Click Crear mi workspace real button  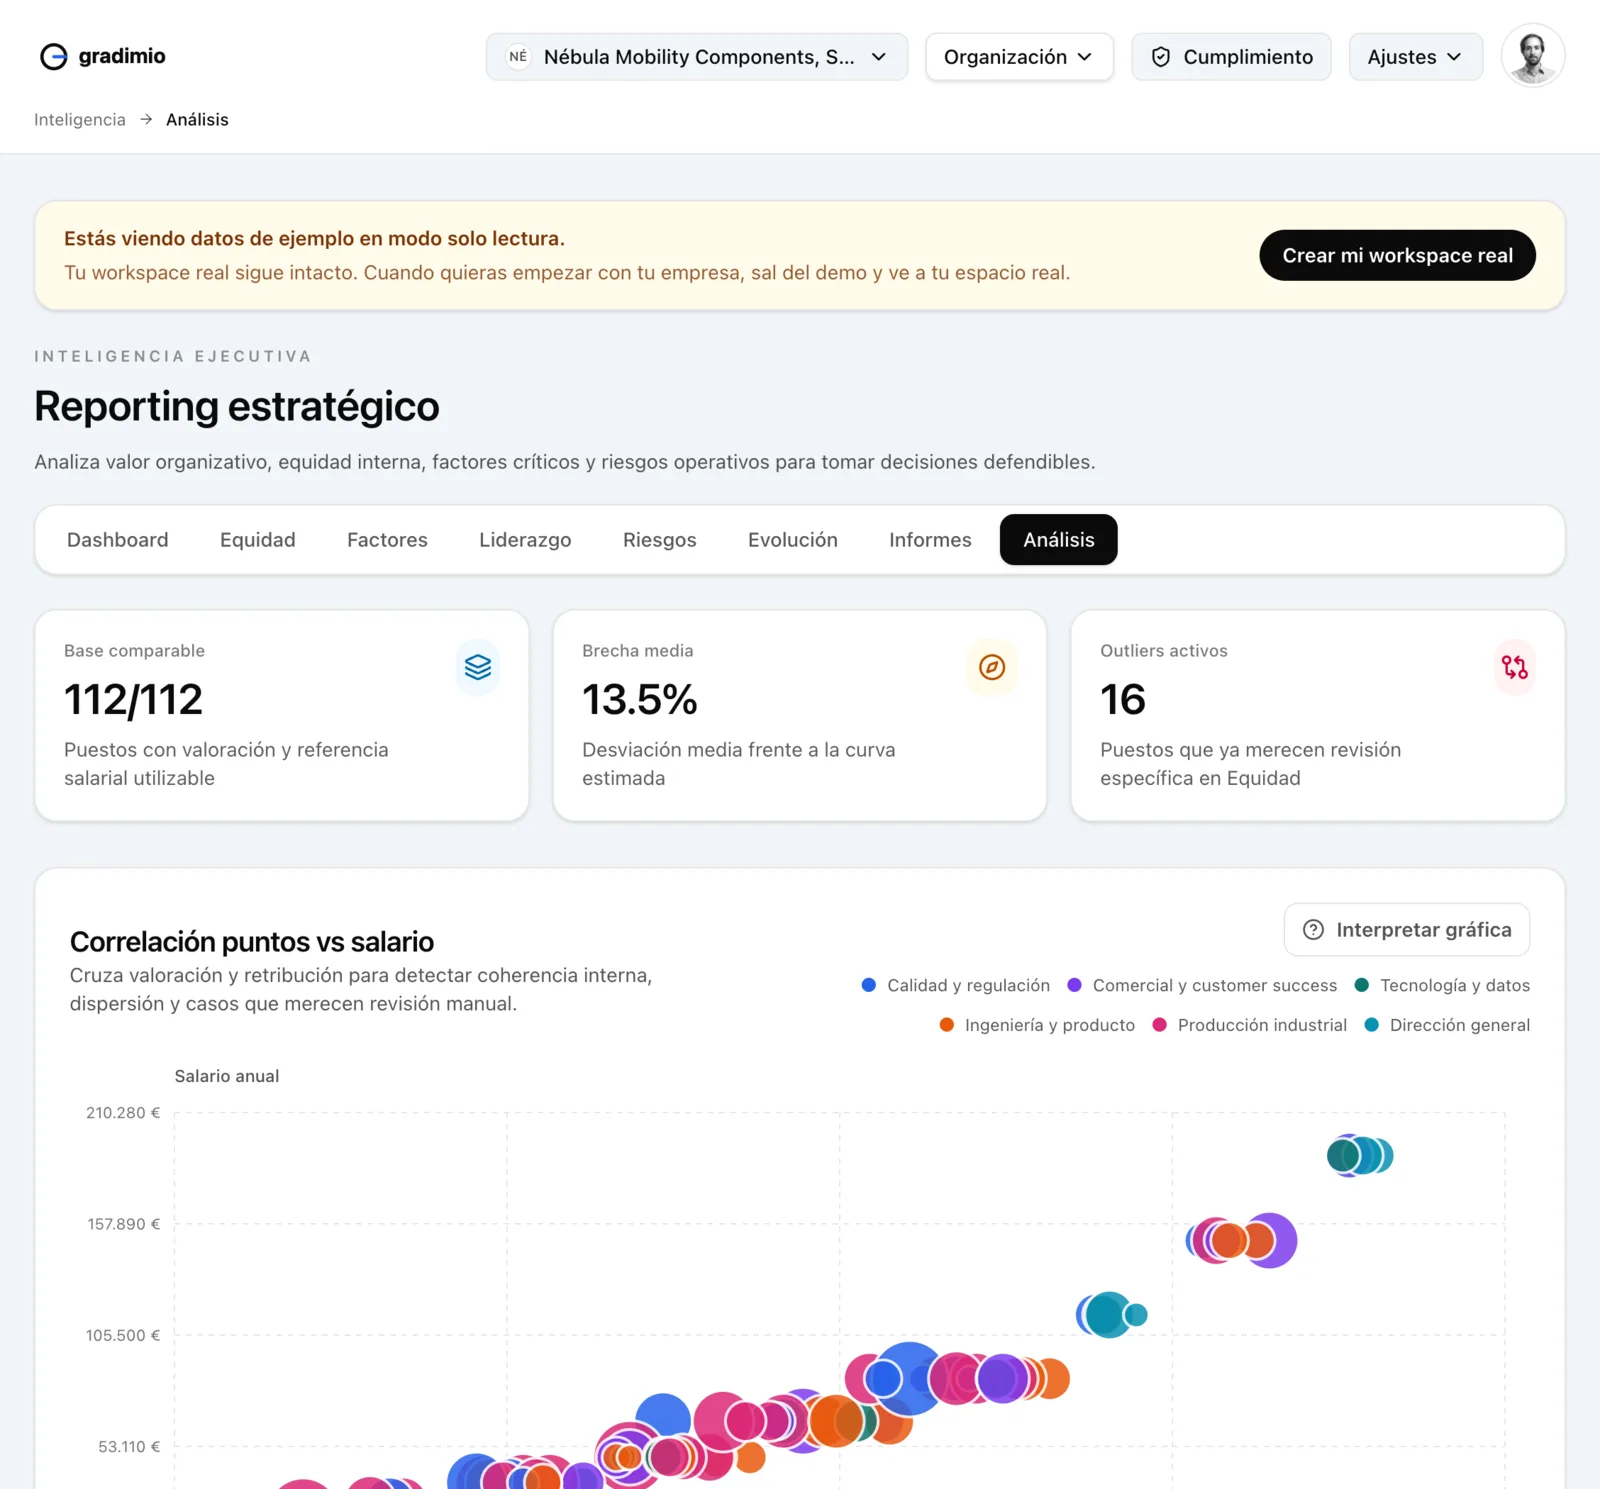1397,255
